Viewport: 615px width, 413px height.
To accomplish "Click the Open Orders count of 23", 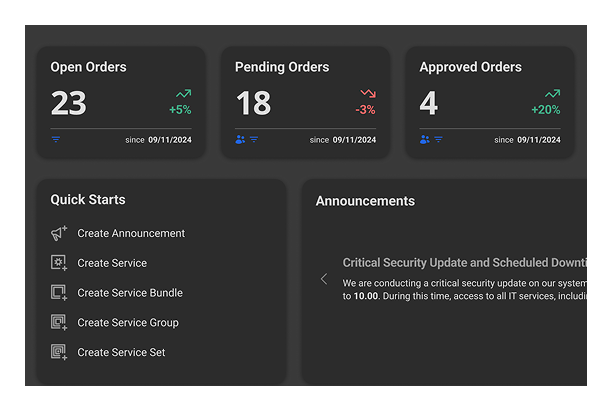I will coord(69,103).
